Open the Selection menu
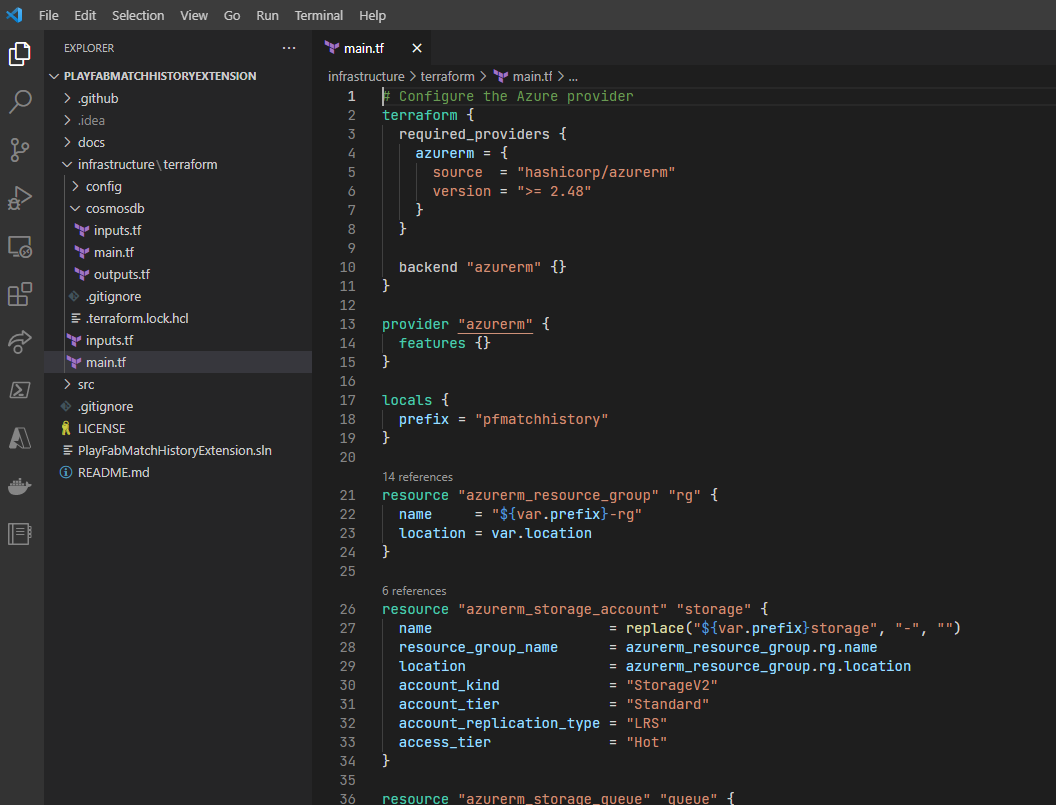Viewport: 1056px width, 805px height. [x=138, y=15]
